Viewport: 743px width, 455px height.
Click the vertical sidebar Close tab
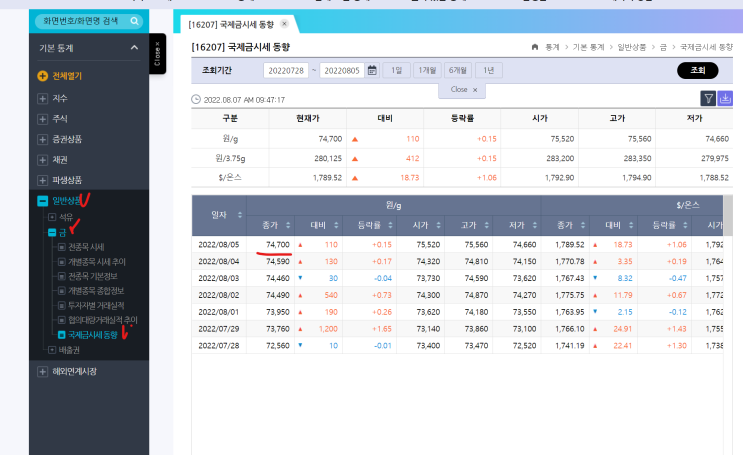pos(157,54)
